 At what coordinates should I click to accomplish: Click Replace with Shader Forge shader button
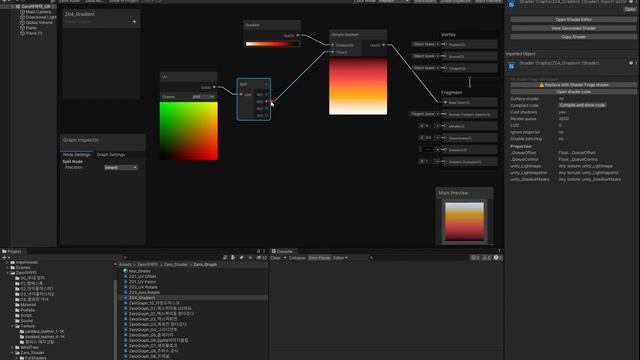click(x=573, y=85)
